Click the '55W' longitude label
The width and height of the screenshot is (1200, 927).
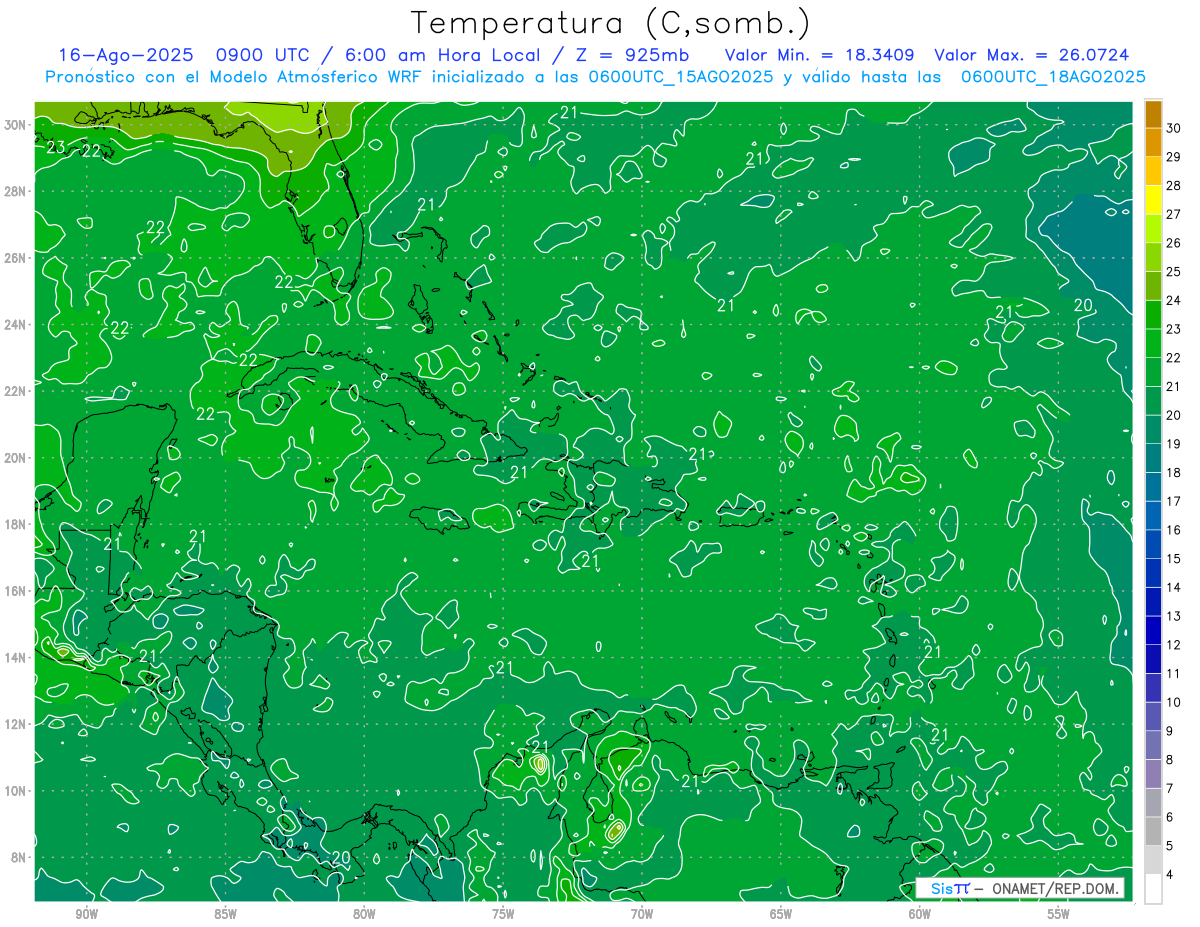pos(1059,914)
